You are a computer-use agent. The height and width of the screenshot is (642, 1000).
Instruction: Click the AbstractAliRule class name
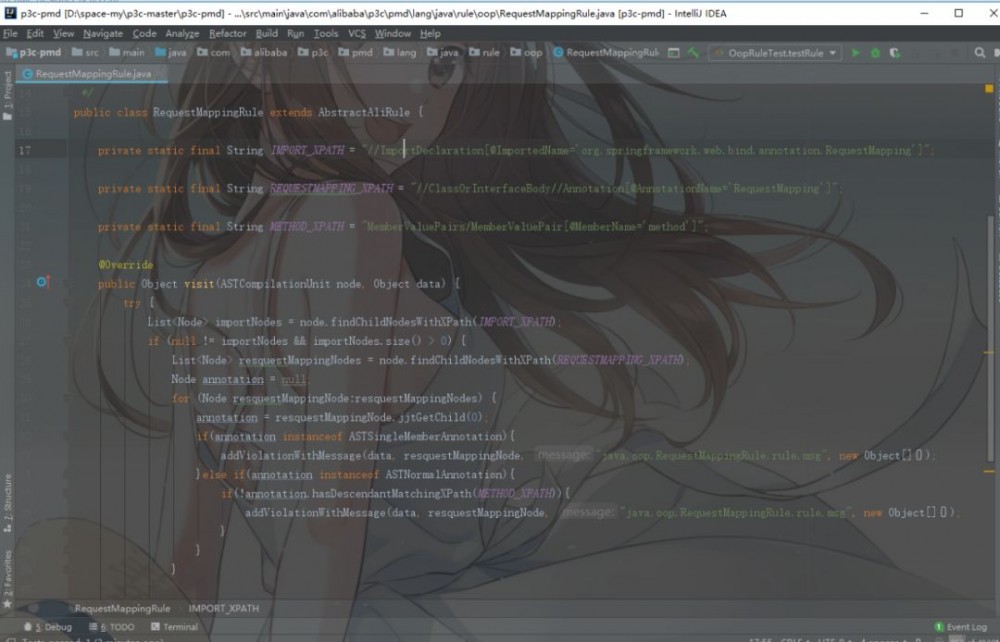tap(364, 112)
